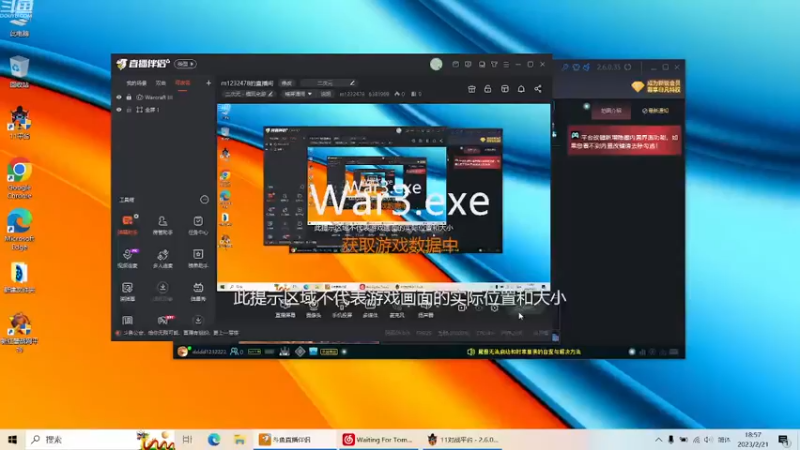This screenshot has height=450, width=800.
Task: Click wrench icon in 11 platform title bar
Action: 565,67
